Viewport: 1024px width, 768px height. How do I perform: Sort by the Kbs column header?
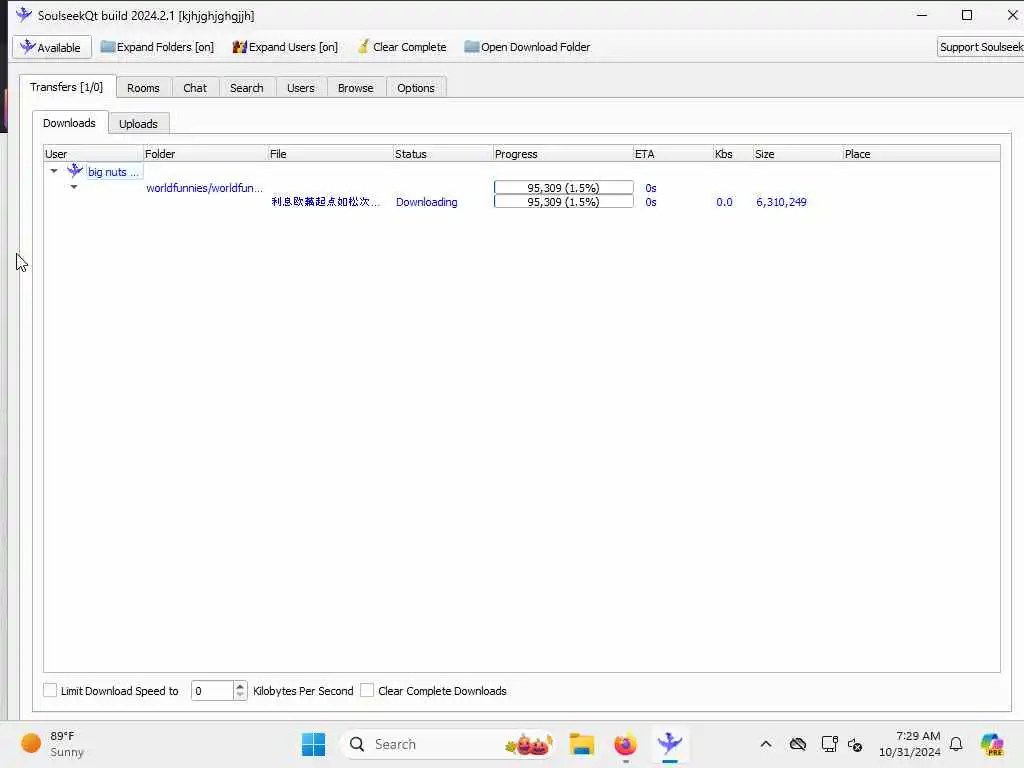coord(733,153)
